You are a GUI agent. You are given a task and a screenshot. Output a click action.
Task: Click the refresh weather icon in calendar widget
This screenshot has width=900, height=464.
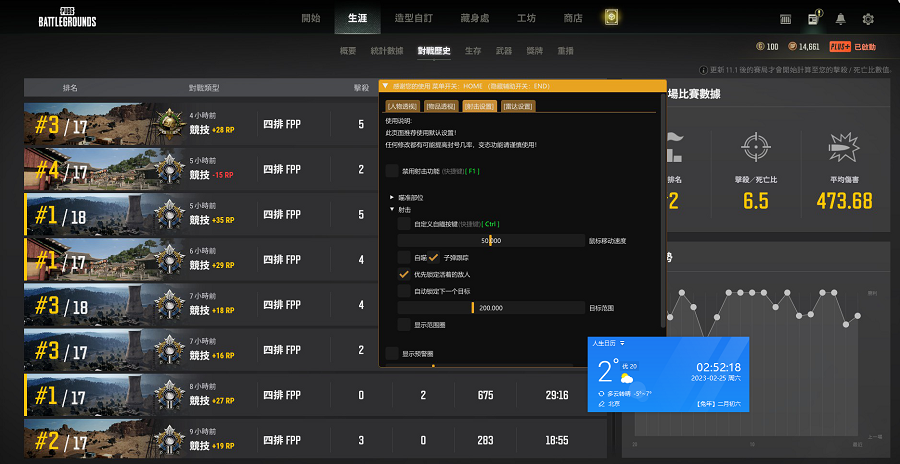click(602, 394)
